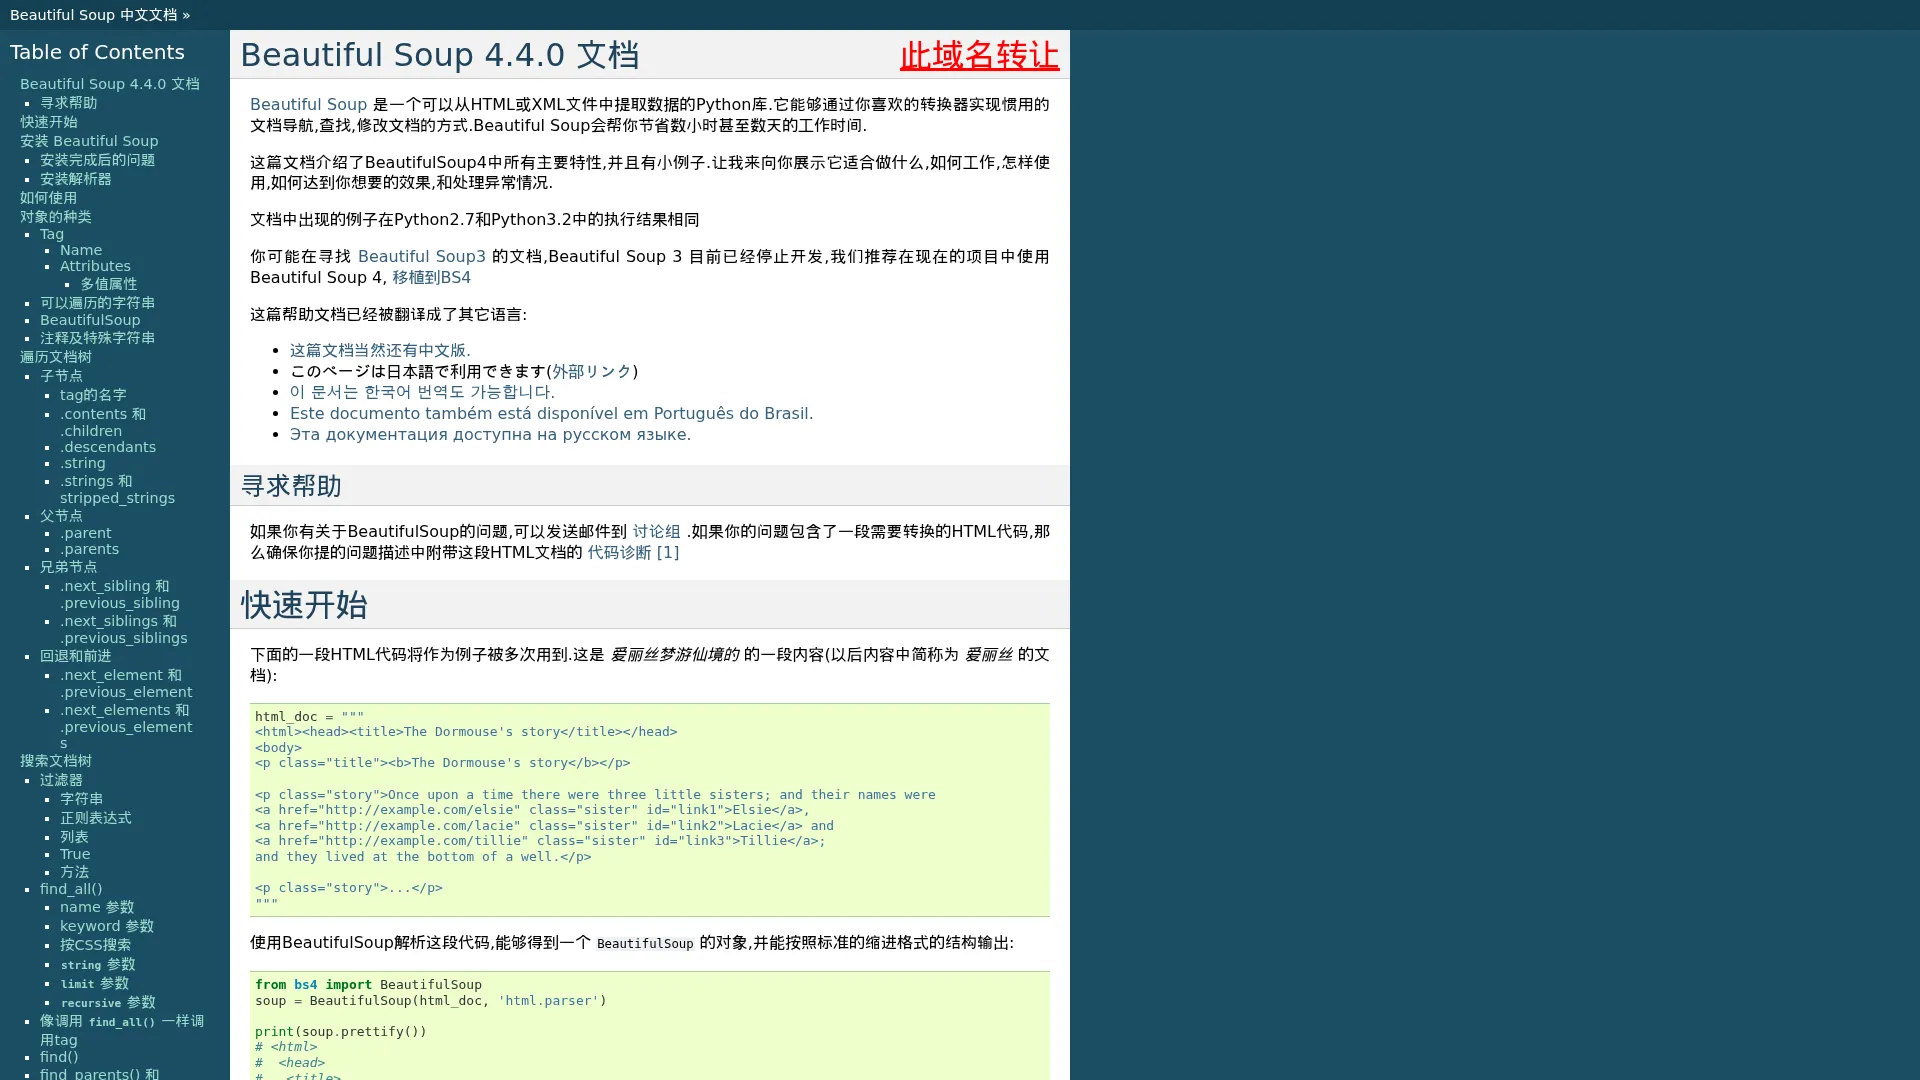
Task: Open 可以遍历的字符串 sidebar entry
Action: (97, 303)
